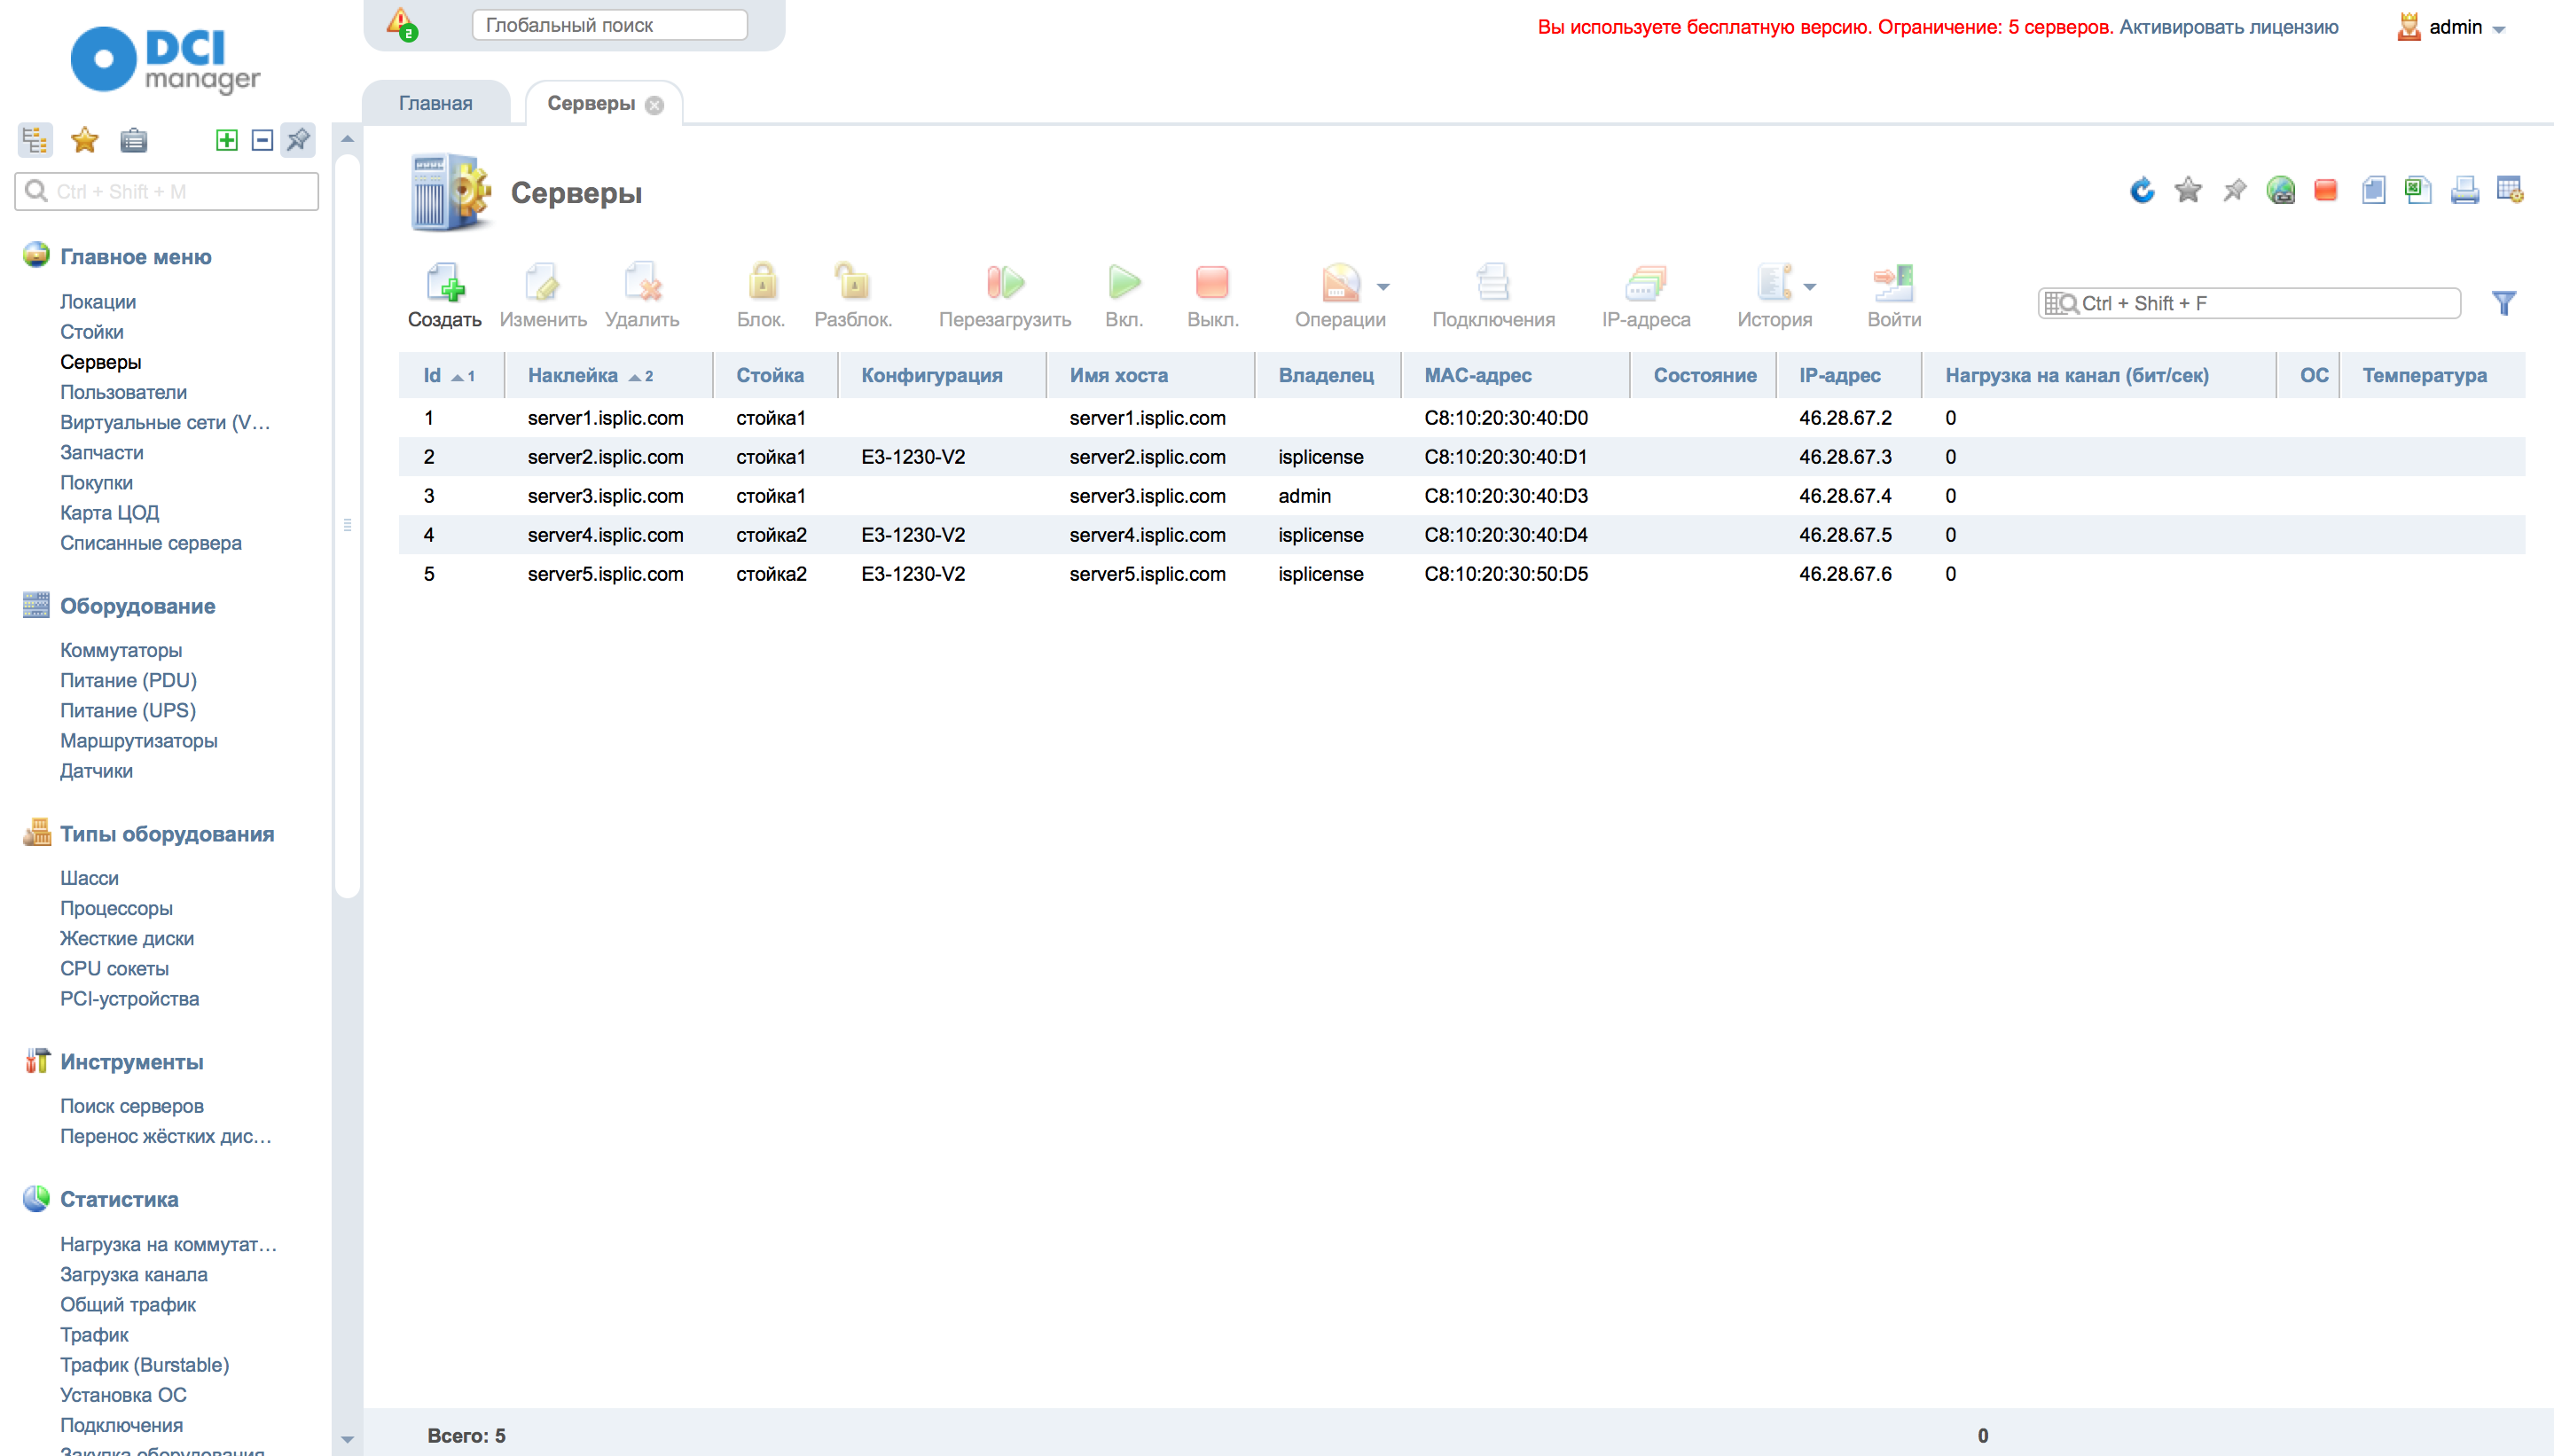Switch to the Главная tab
This screenshot has width=2554, height=1456.
pyautogui.click(x=435, y=103)
